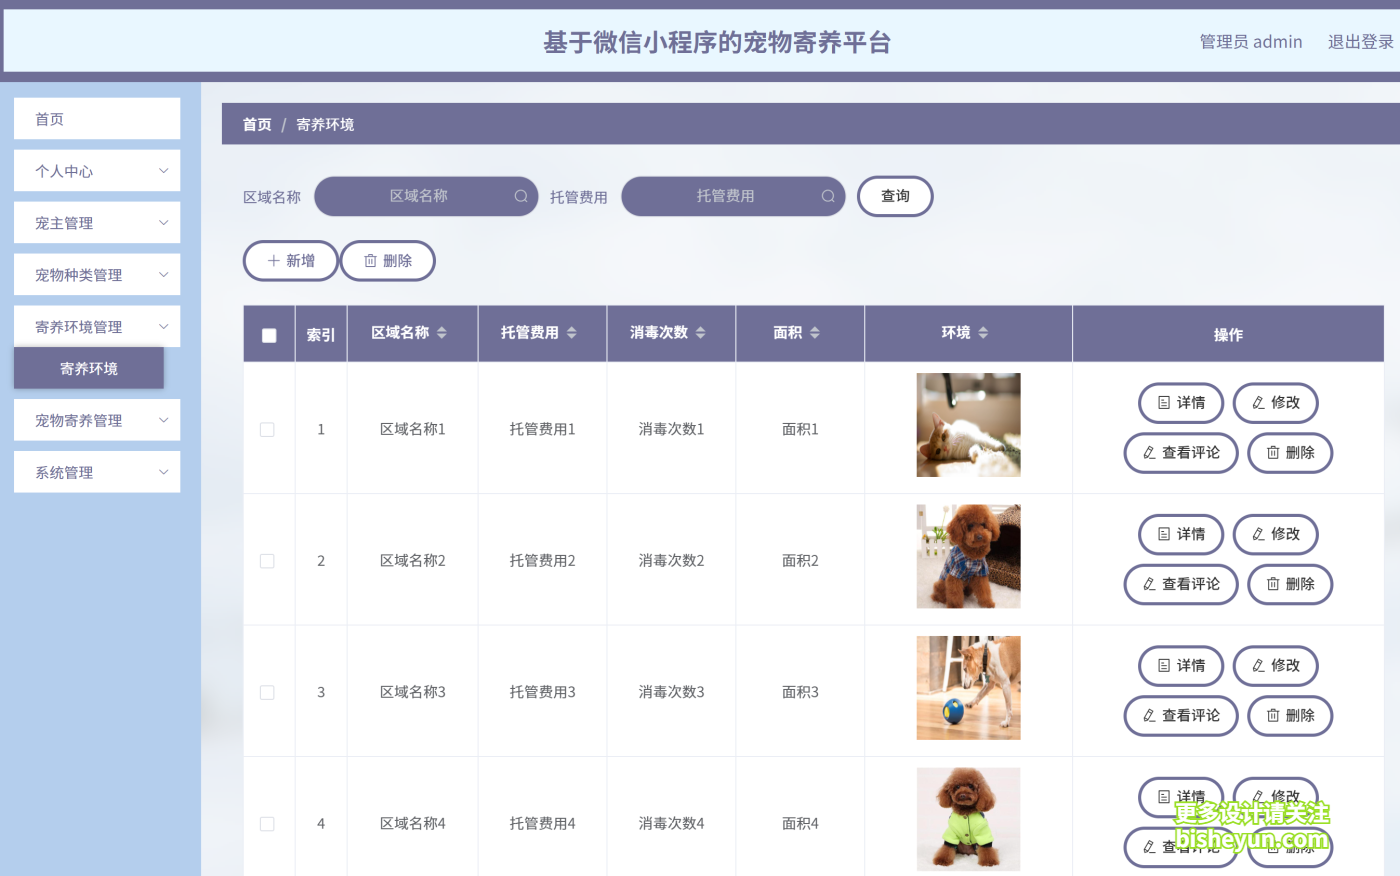This screenshot has width=1400, height=876.
Task: Check the checkbox for row 2
Action: coord(267,560)
